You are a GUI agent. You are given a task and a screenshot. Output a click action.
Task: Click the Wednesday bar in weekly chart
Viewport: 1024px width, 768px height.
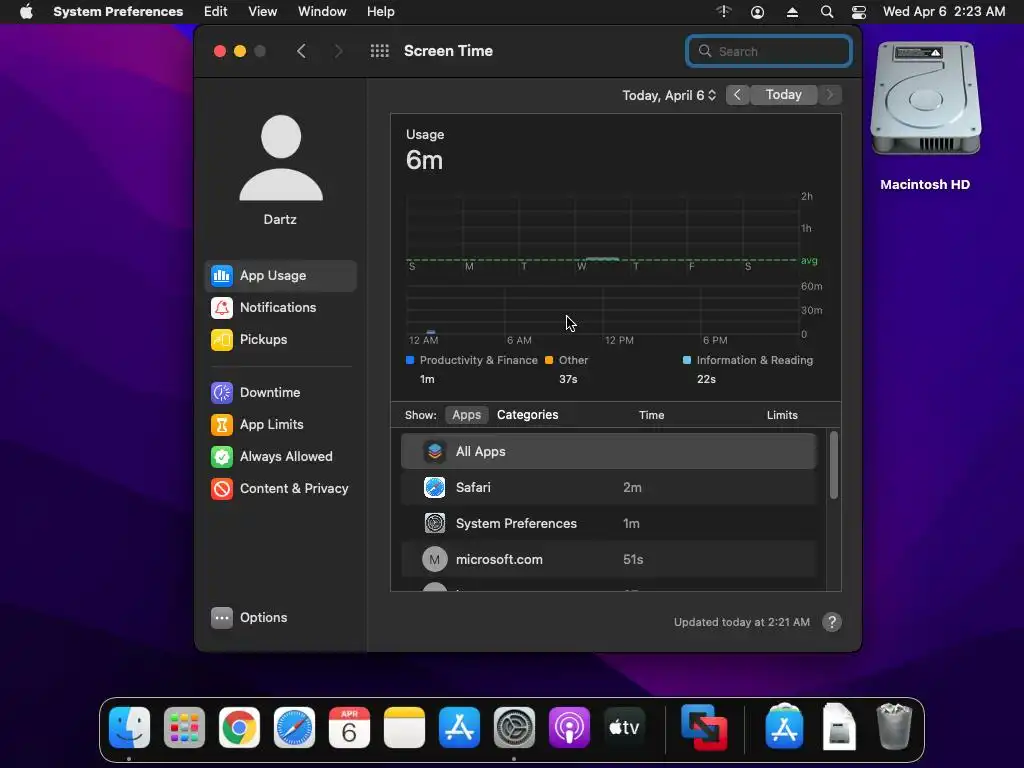point(602,259)
